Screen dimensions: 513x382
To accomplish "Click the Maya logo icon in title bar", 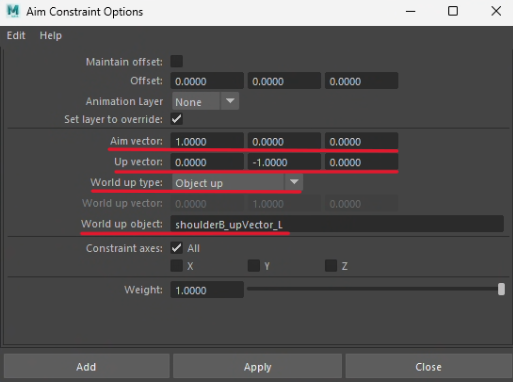I will click(13, 11).
